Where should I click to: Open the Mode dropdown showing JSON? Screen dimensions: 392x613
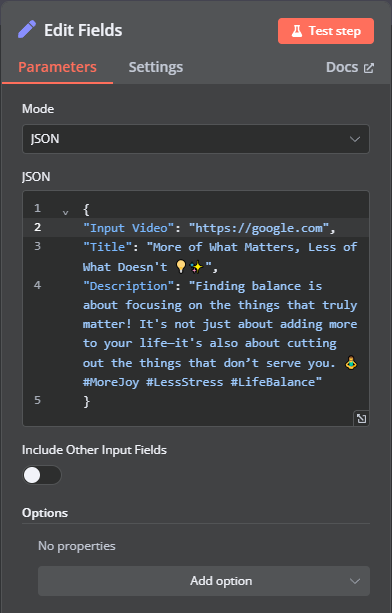tap(196, 139)
